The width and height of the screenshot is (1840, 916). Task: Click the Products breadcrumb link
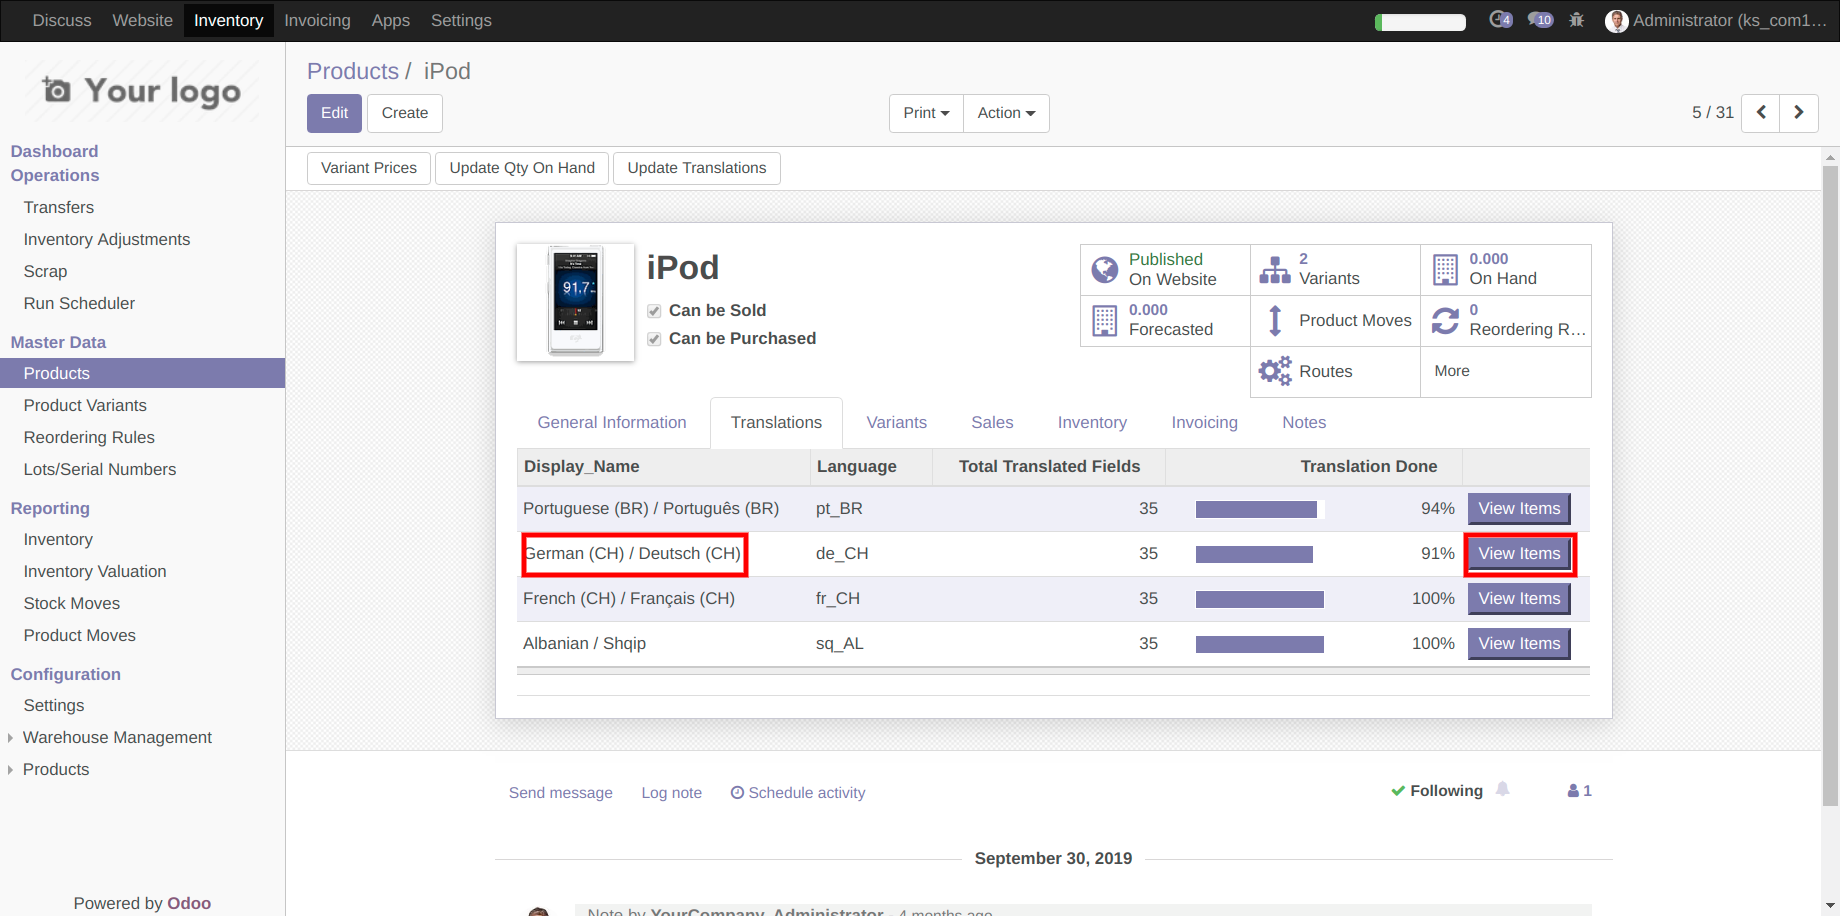[352, 71]
